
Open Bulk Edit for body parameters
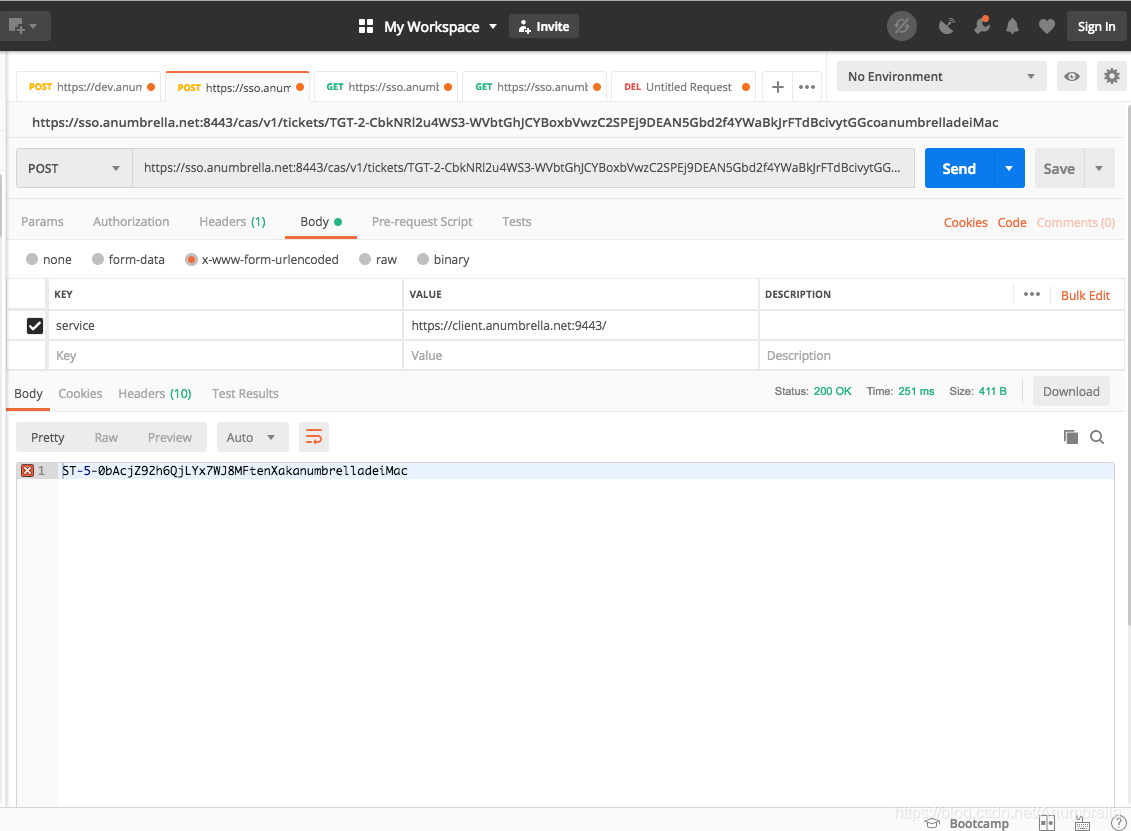1086,295
